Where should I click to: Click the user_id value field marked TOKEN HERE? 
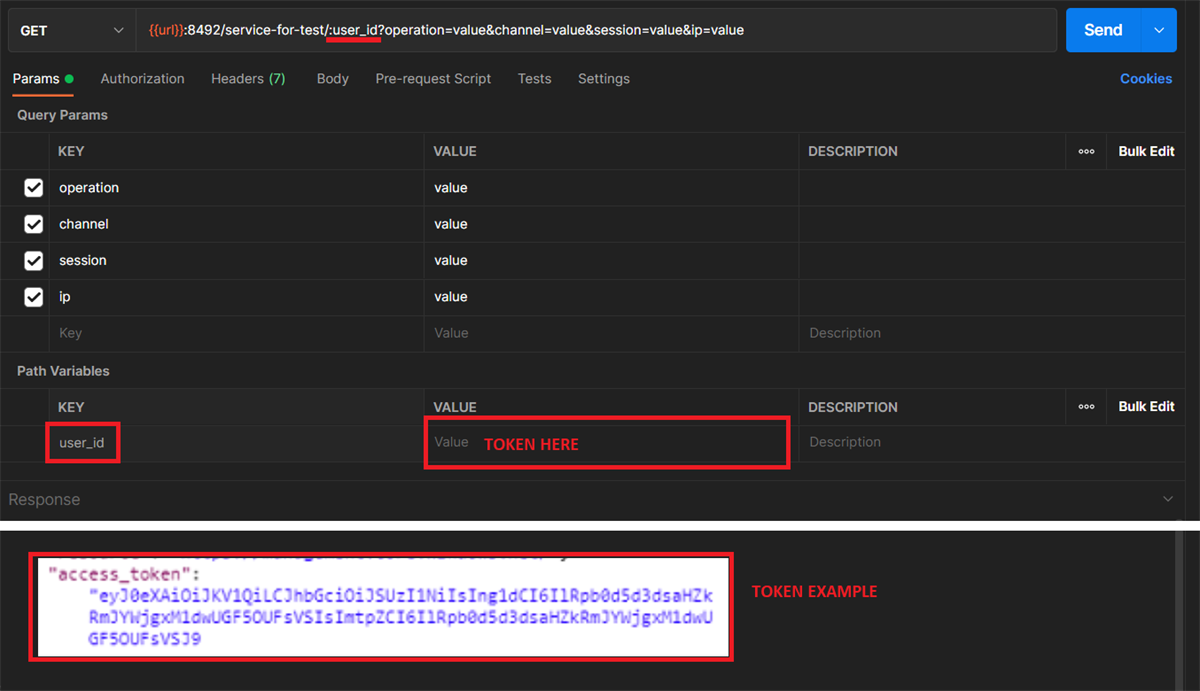click(x=600, y=441)
